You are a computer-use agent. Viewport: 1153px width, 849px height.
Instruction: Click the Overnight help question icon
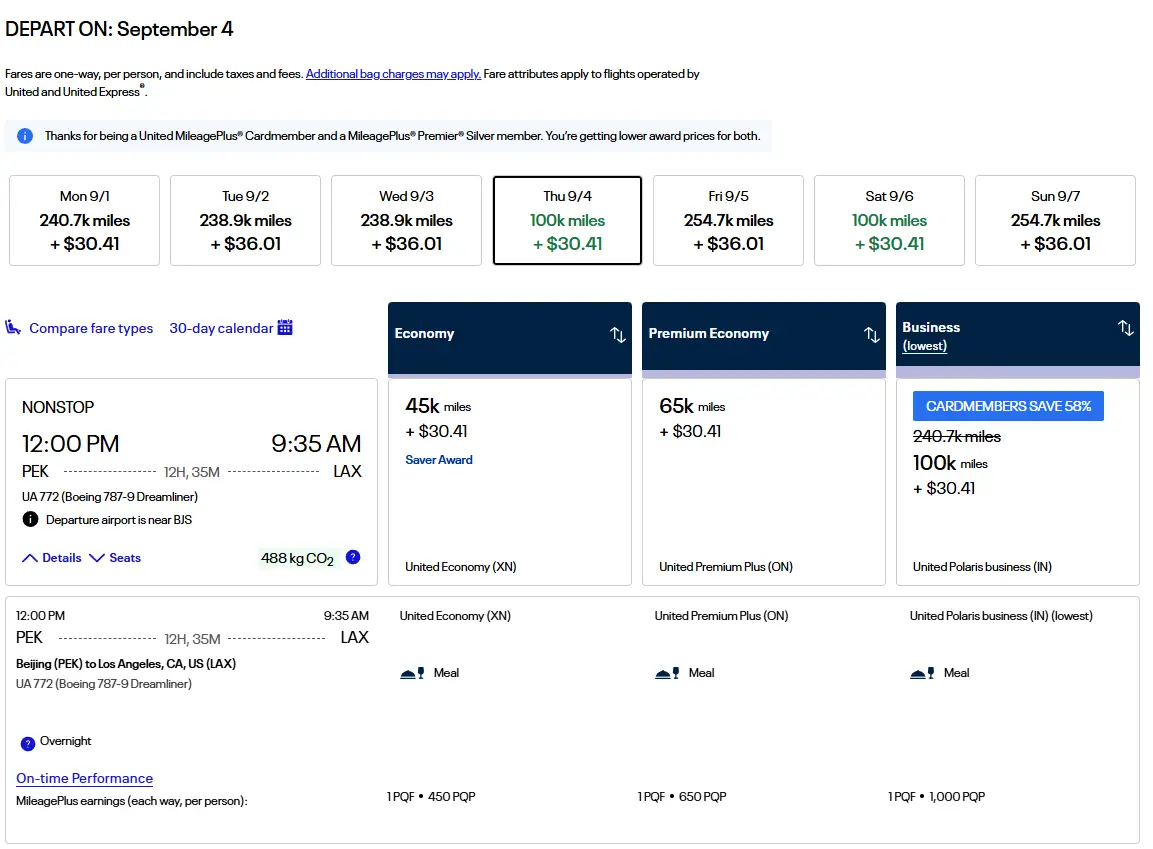click(x=28, y=743)
